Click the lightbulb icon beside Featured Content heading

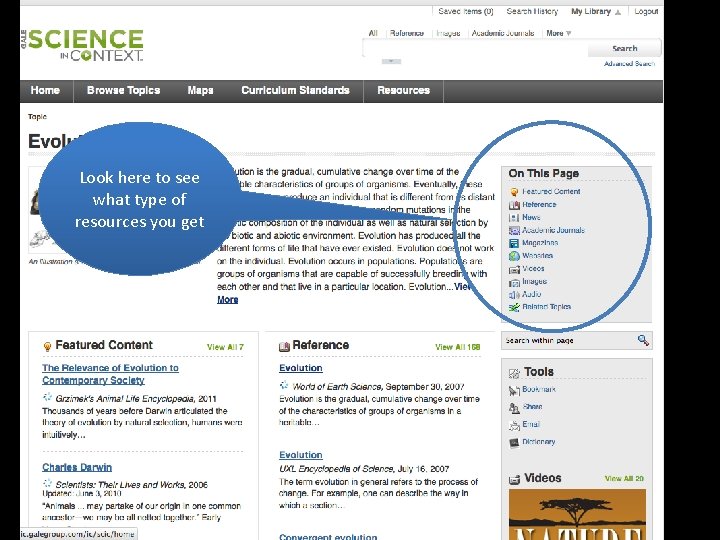(x=47, y=346)
